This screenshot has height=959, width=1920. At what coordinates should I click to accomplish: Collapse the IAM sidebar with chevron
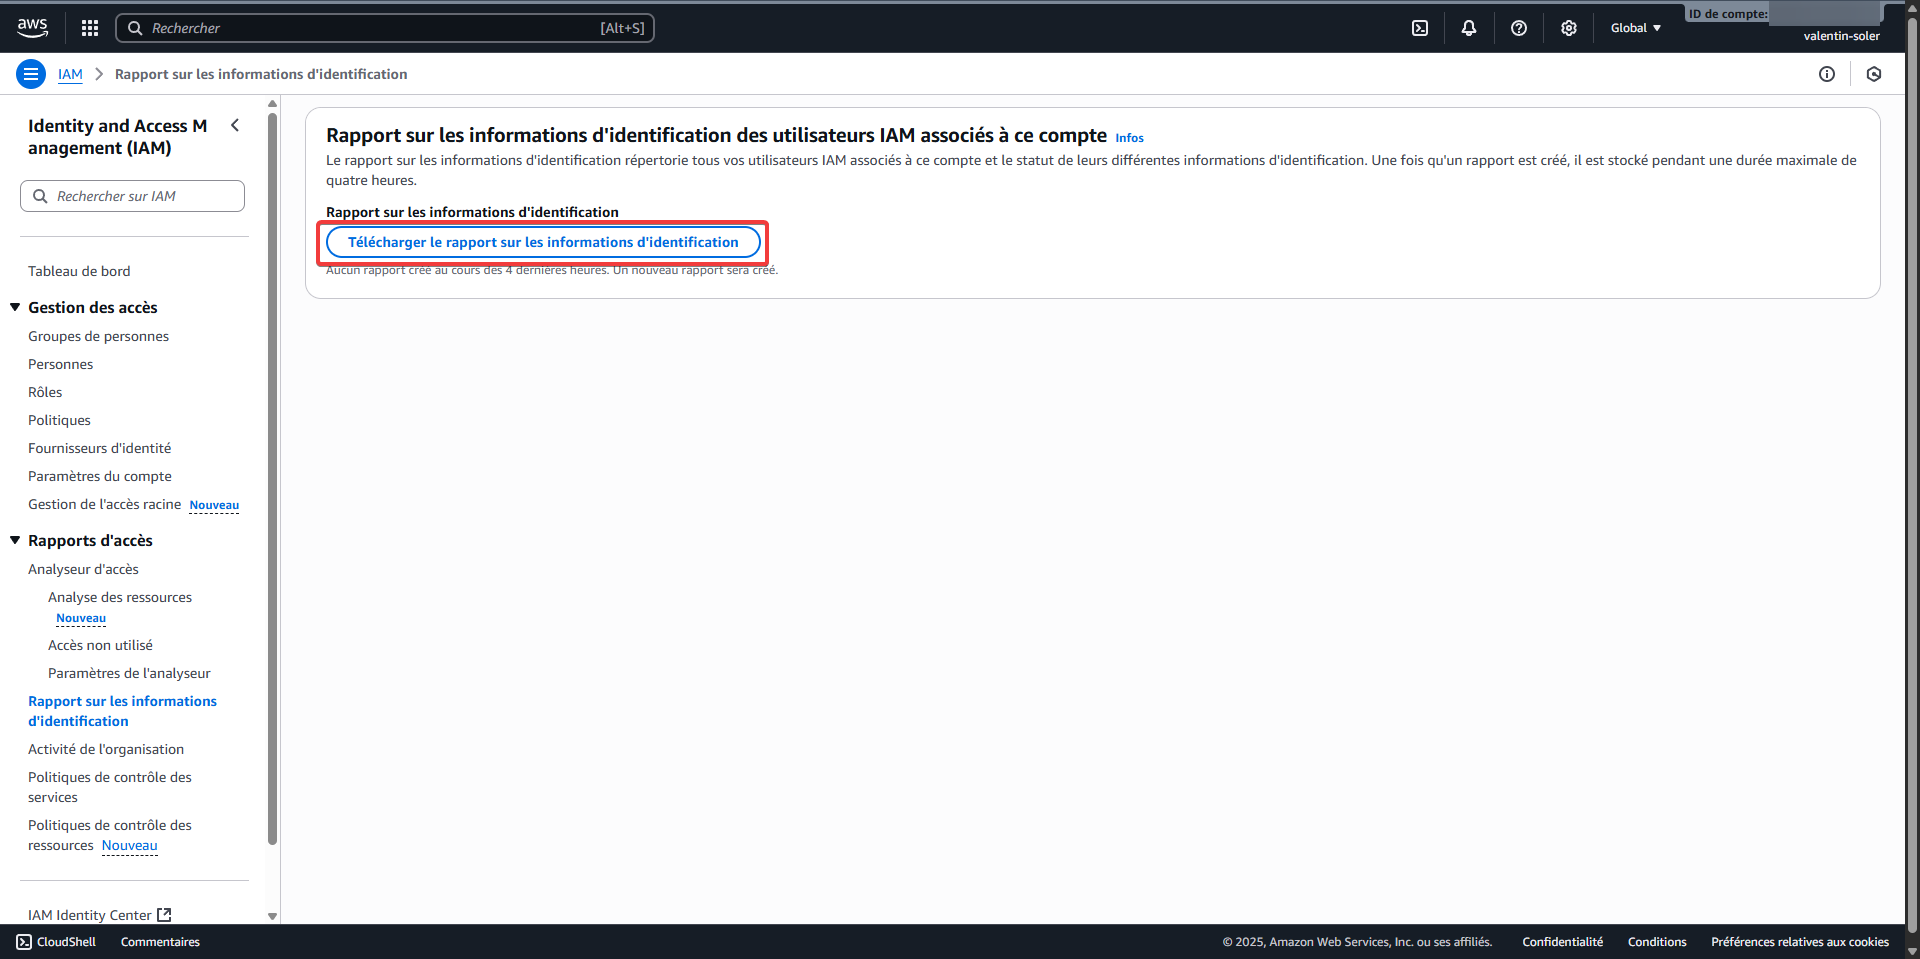pyautogui.click(x=235, y=125)
